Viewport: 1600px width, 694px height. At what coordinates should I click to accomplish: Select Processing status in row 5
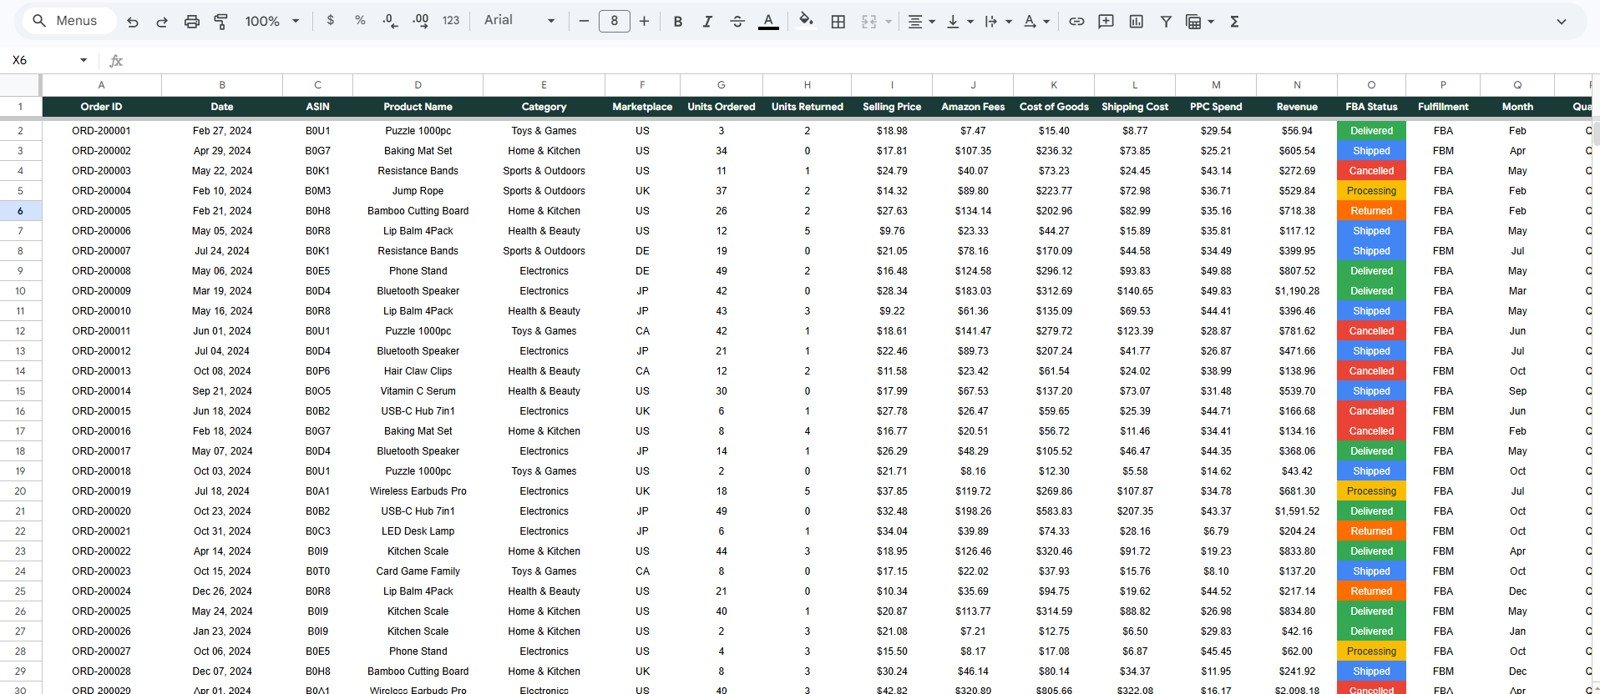tap(1371, 191)
